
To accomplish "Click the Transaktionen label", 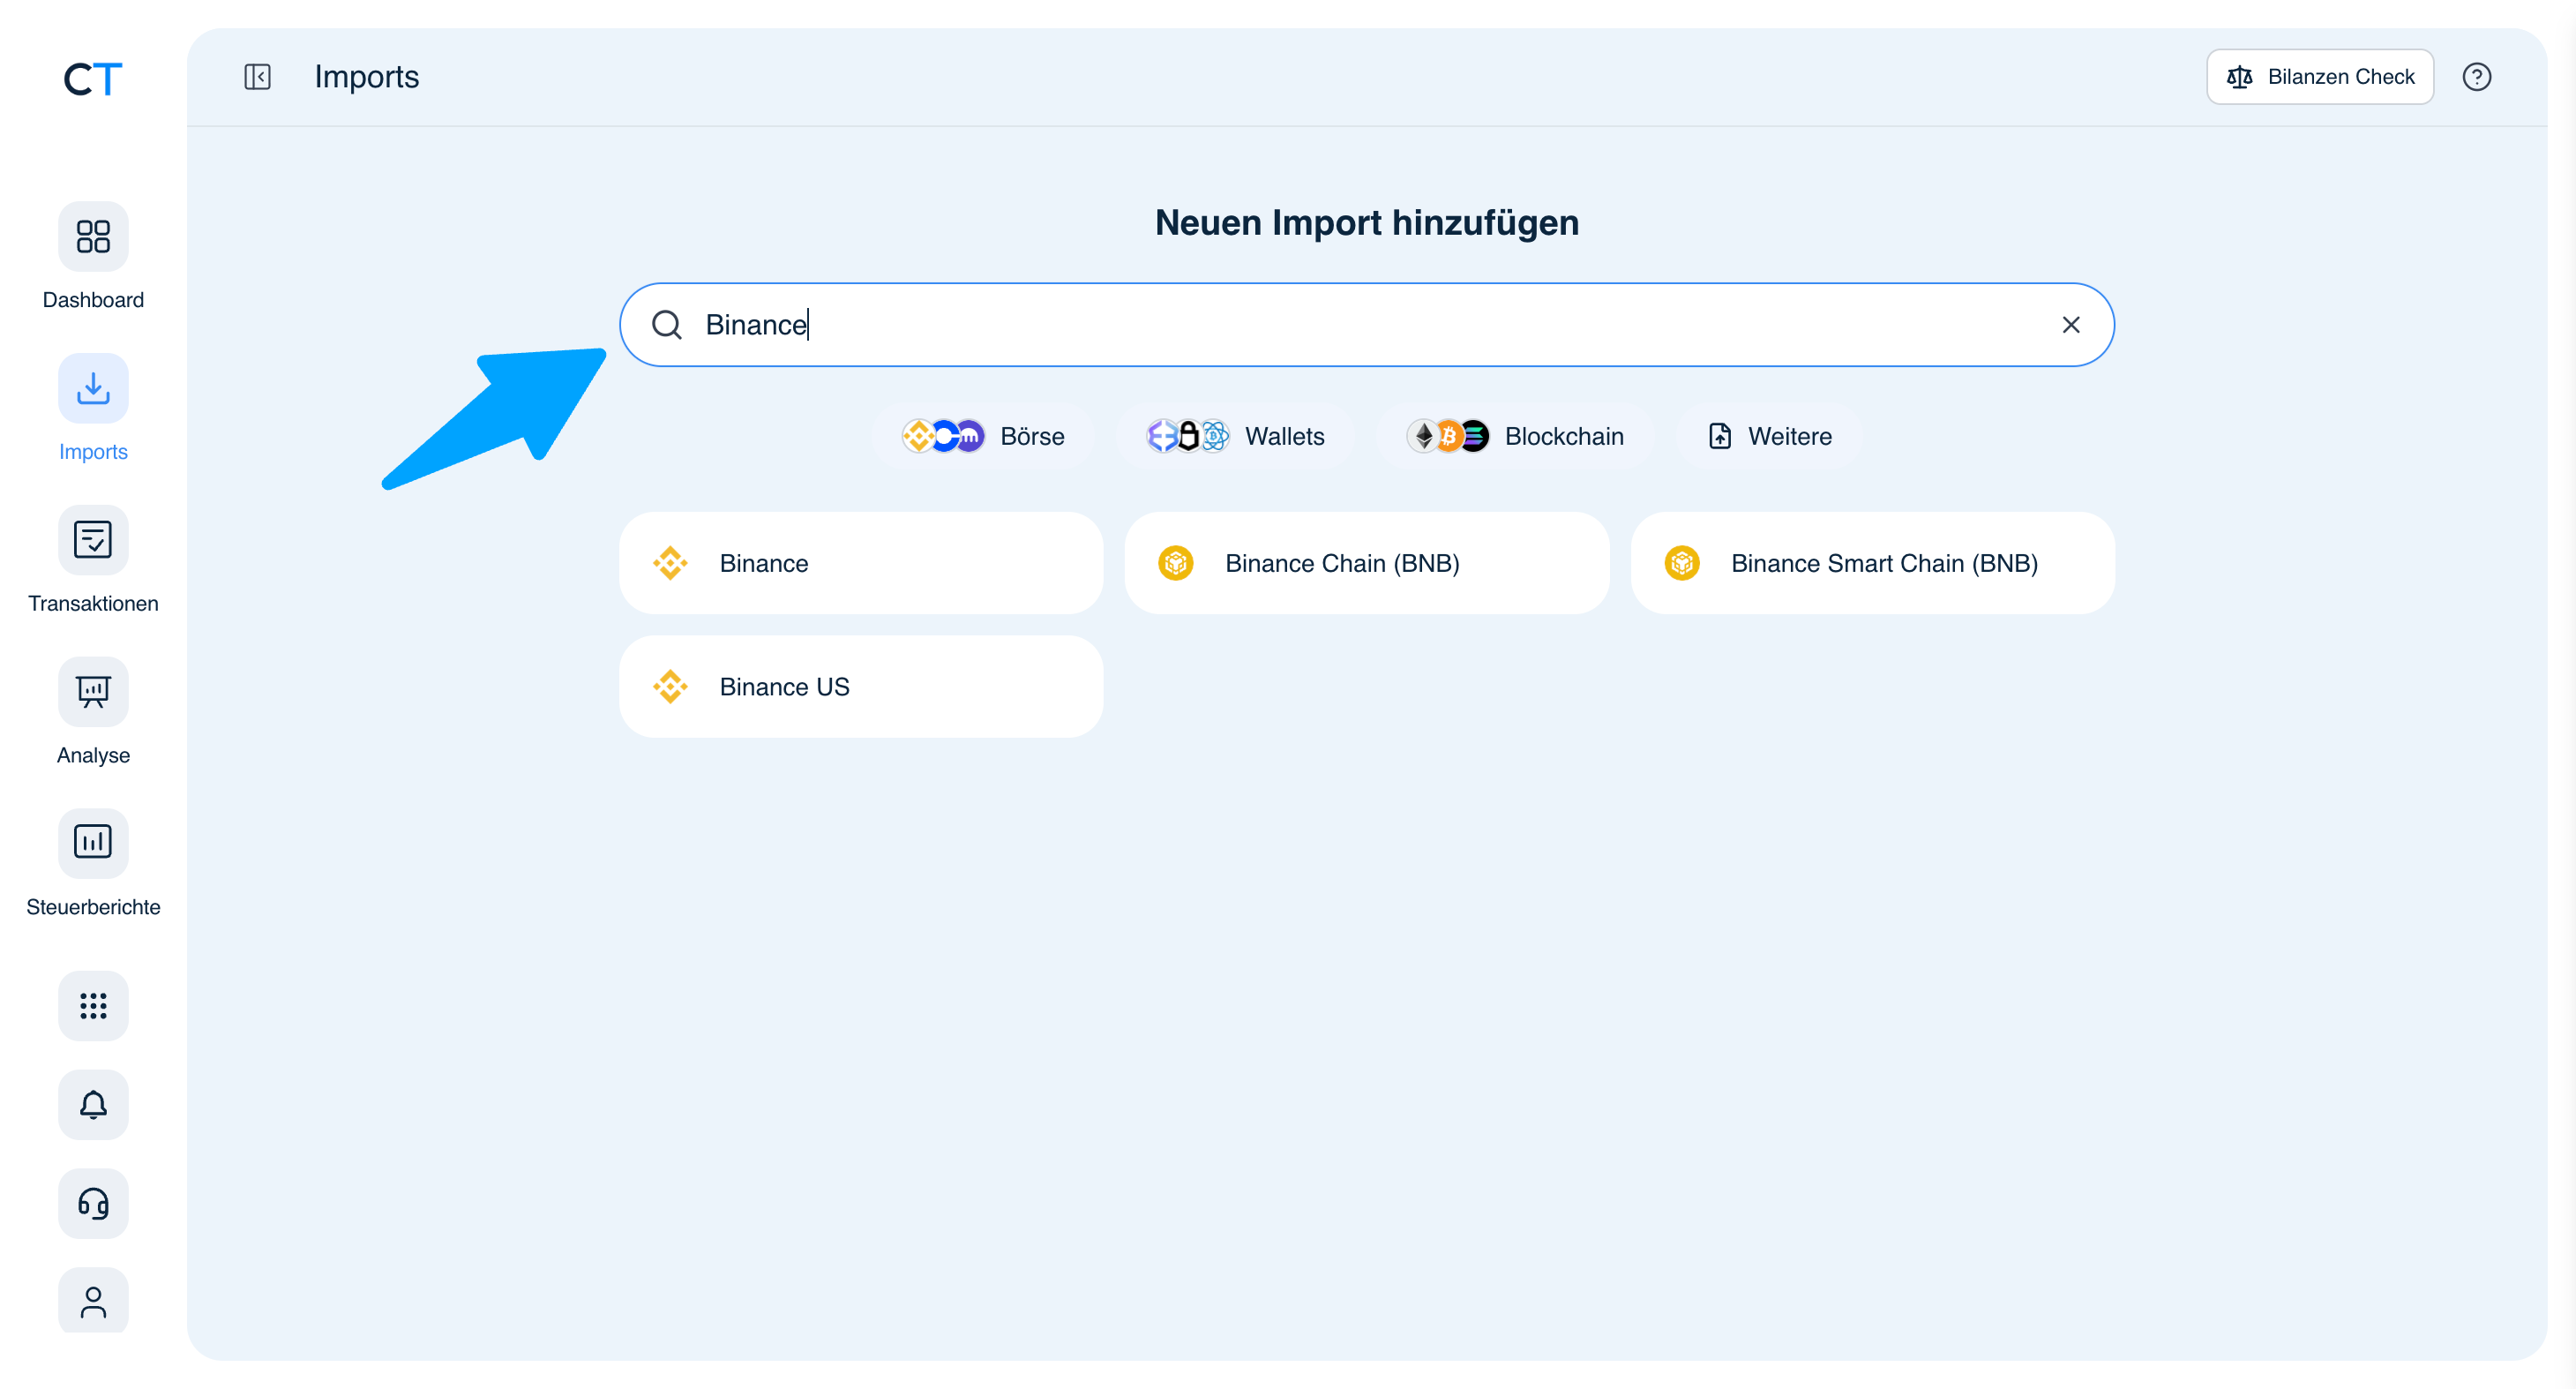I will pyautogui.click(x=93, y=604).
